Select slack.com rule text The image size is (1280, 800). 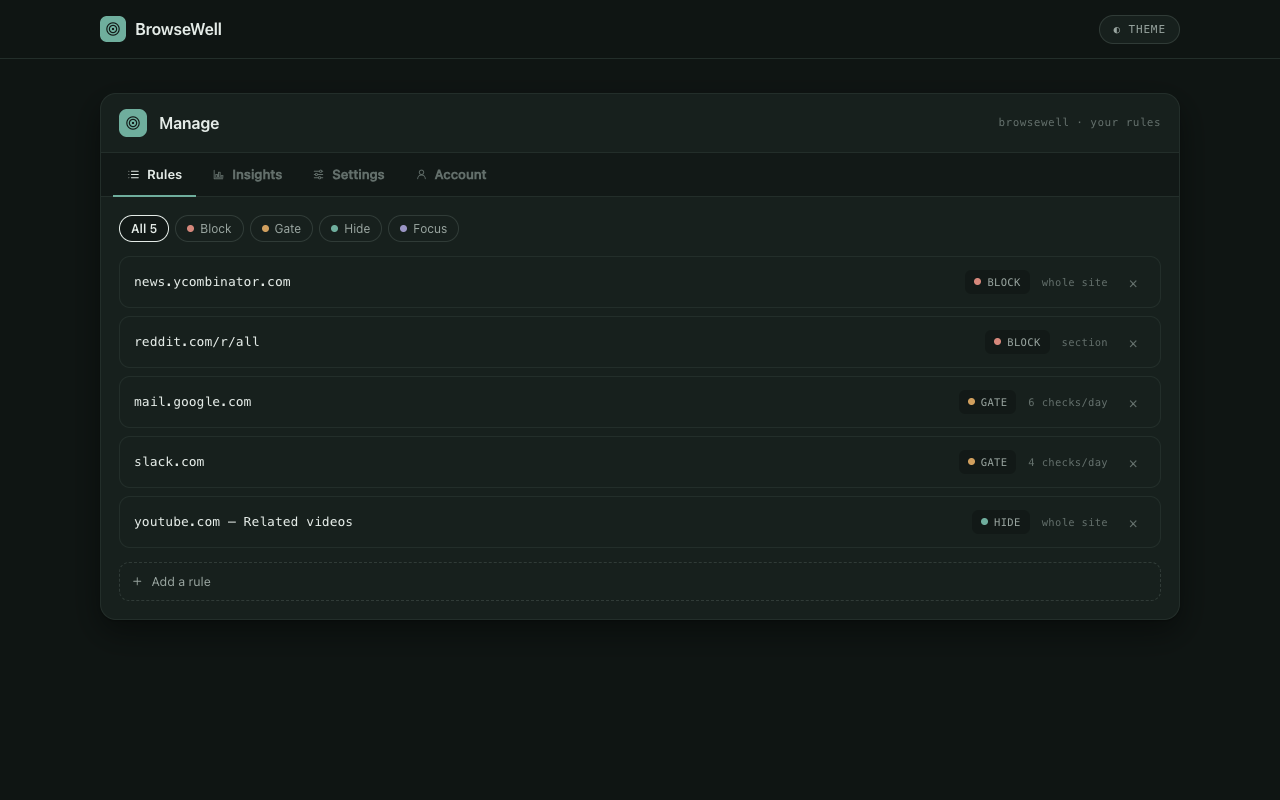pos(169,462)
